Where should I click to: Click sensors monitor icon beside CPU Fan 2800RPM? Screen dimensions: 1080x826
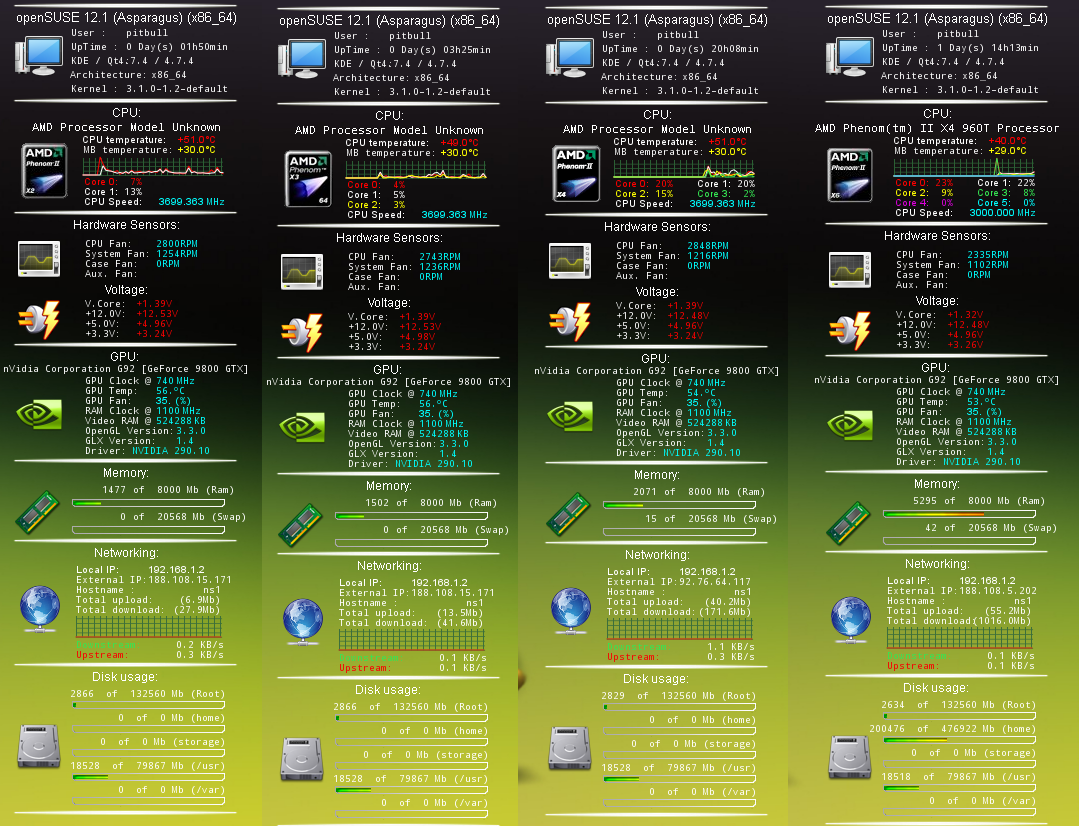39,259
